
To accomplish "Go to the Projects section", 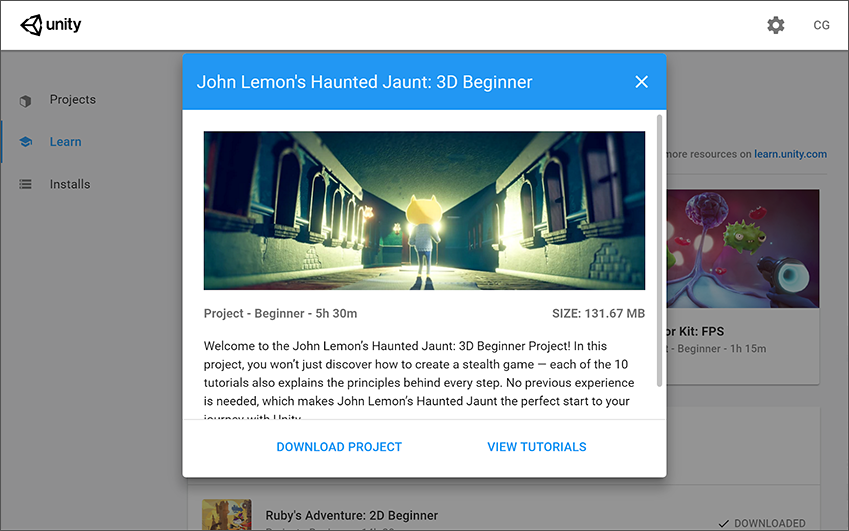I will tap(73, 100).
